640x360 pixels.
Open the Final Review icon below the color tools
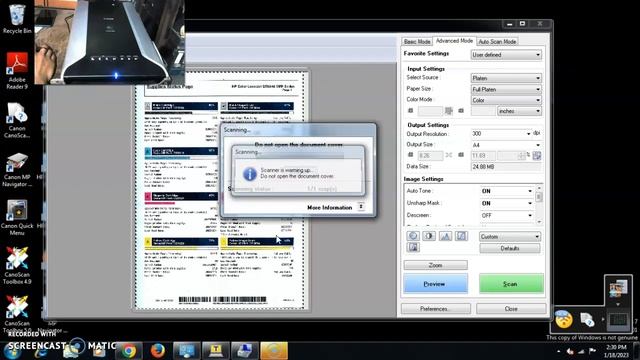coord(413,247)
